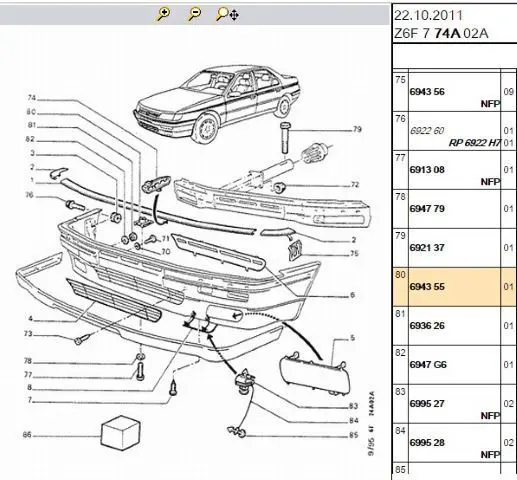
Task: Click callout 77 in the diagram
Action: click(28, 375)
